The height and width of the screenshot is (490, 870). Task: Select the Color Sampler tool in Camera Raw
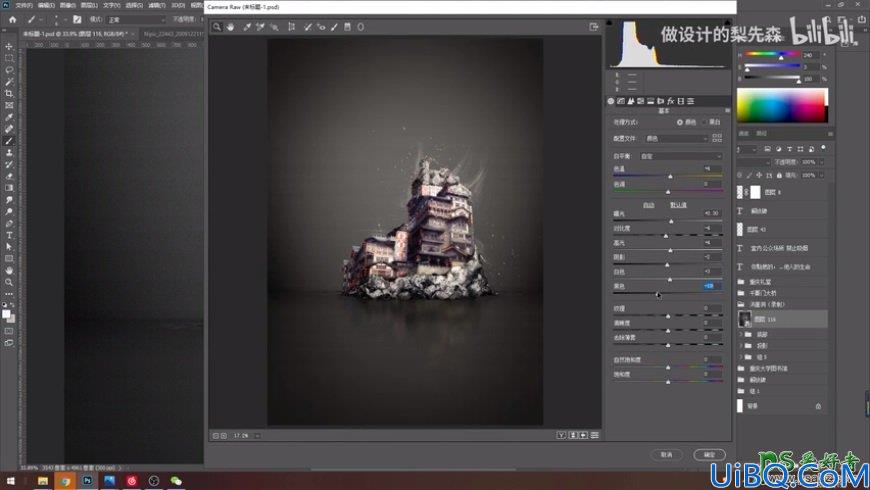tap(260, 27)
